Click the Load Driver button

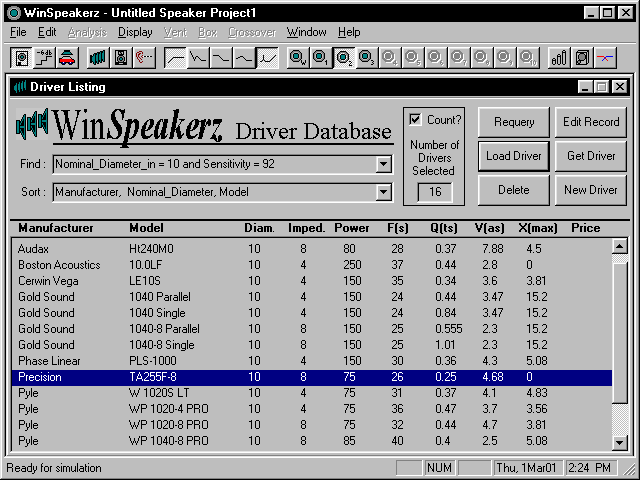(514, 156)
